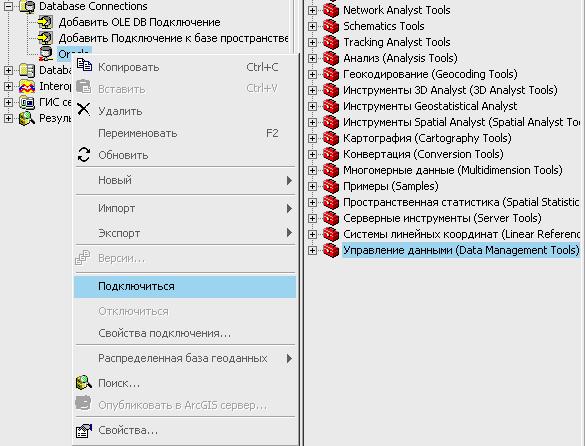Select Добавить Подключение к базе пространственных данных
The image size is (585, 446).
(x=173, y=38)
